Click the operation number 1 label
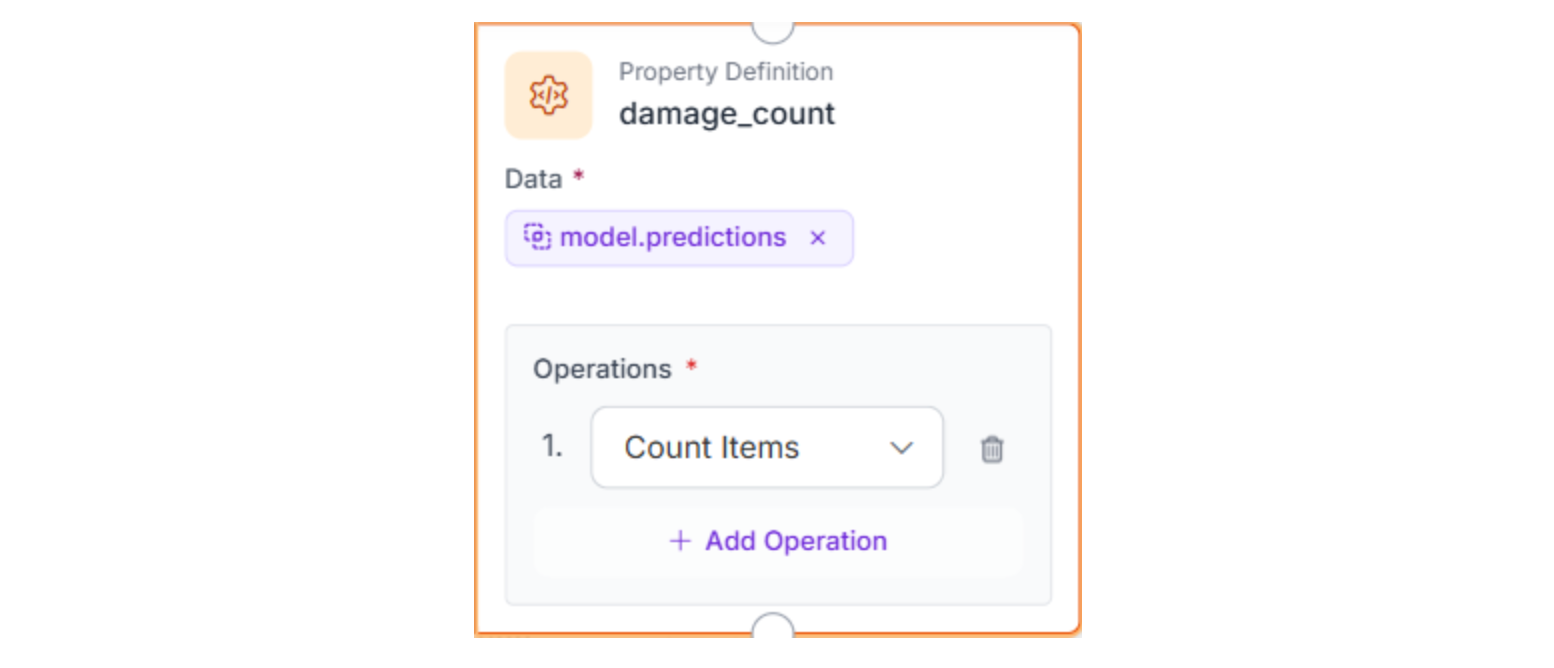Screen dimensions: 1554x668 pos(552,447)
